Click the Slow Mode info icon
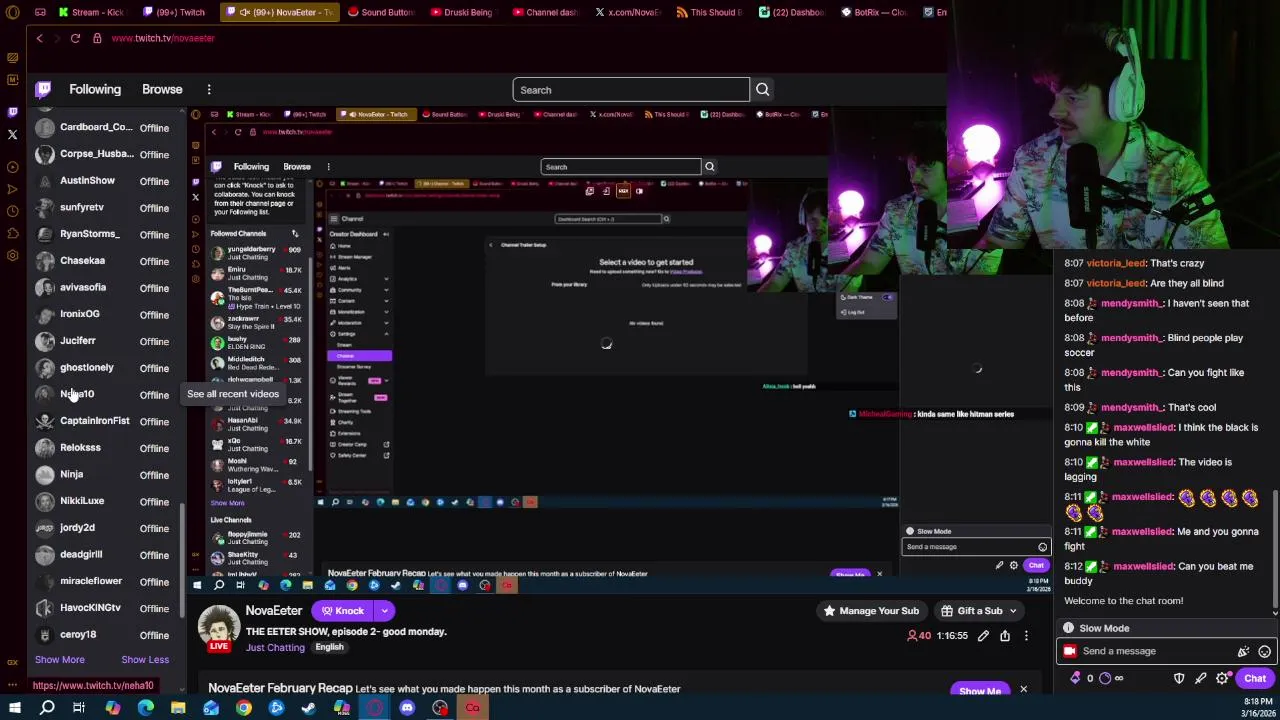1280x720 pixels. coord(1069,628)
